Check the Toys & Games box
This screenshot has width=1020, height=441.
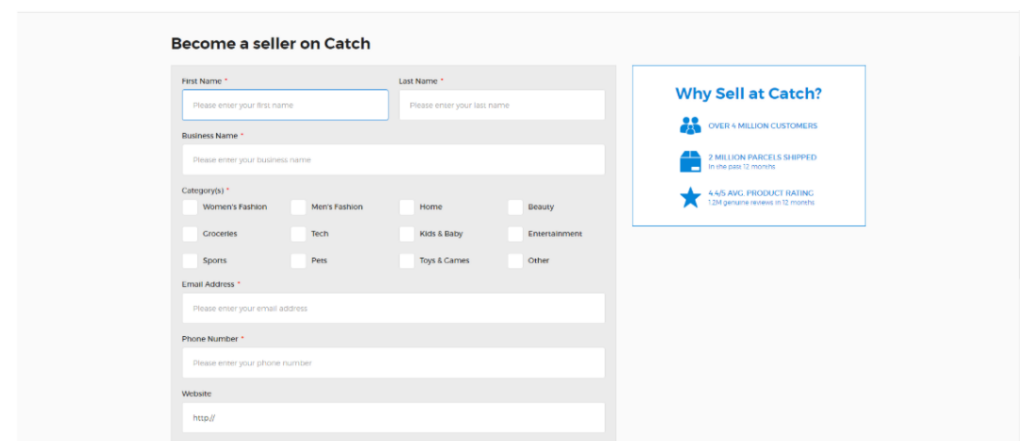pos(407,261)
